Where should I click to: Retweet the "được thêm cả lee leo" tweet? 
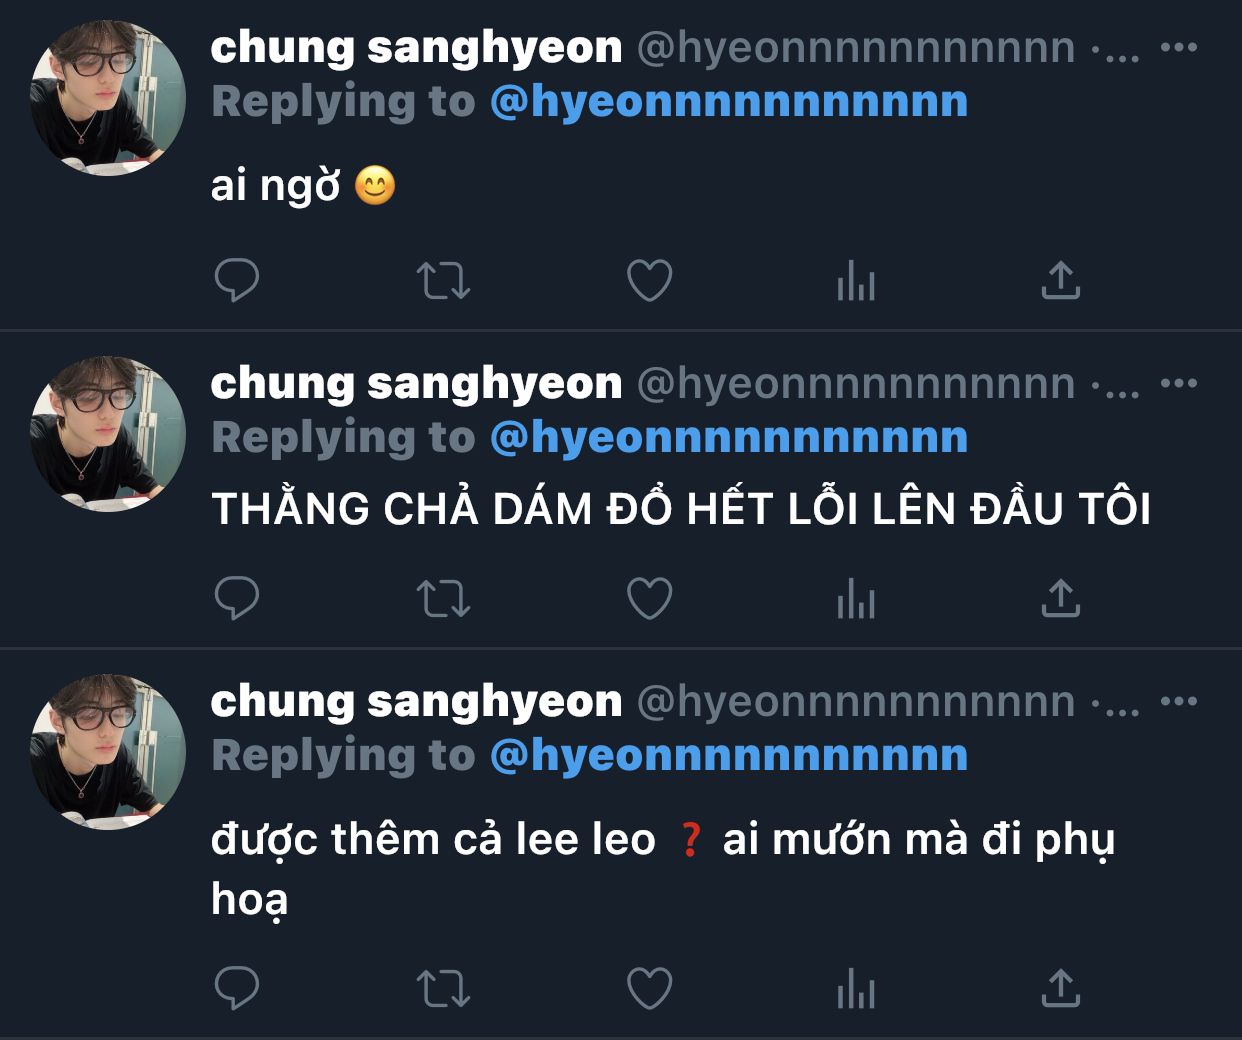coord(443,989)
